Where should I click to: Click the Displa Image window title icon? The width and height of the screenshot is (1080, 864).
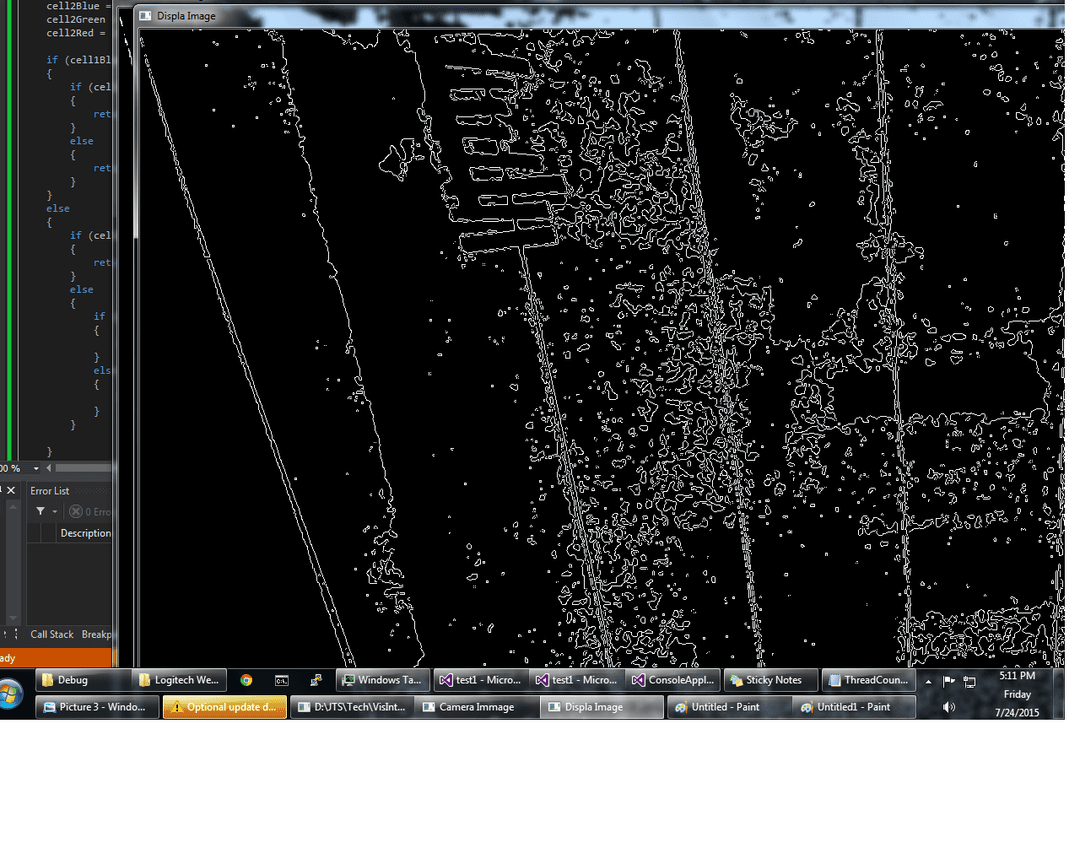coord(146,16)
